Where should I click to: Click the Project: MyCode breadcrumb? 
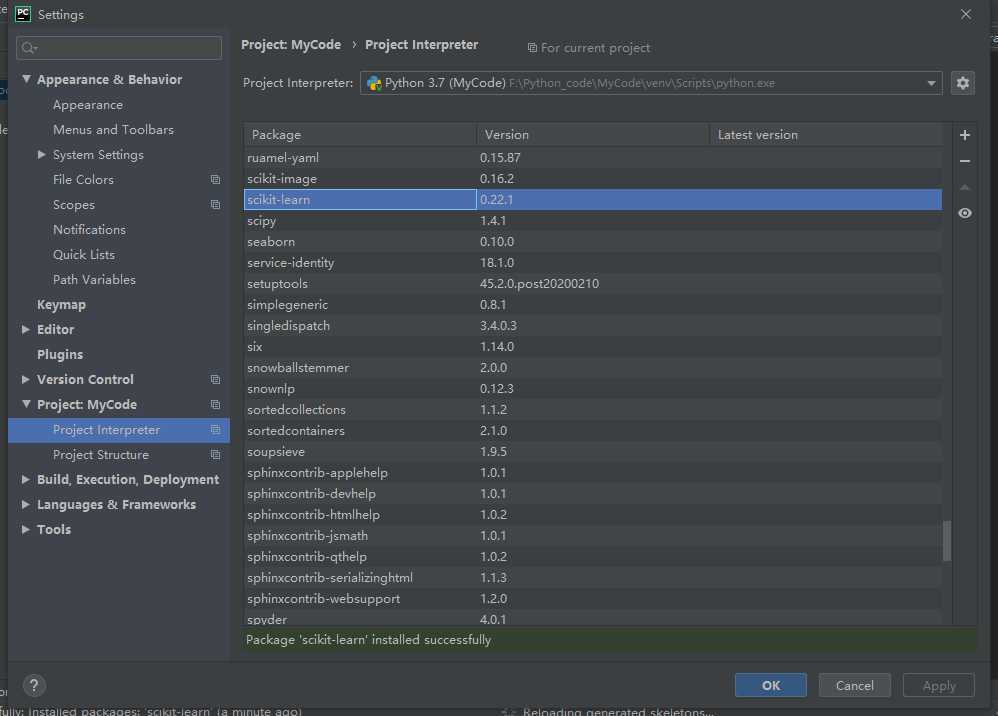(x=291, y=45)
